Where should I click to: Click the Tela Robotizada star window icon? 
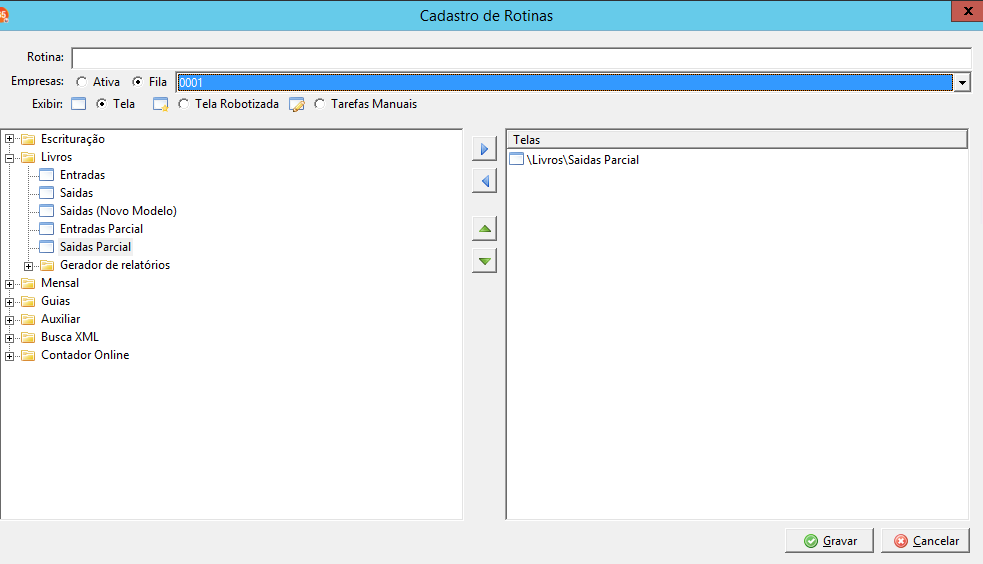(160, 105)
